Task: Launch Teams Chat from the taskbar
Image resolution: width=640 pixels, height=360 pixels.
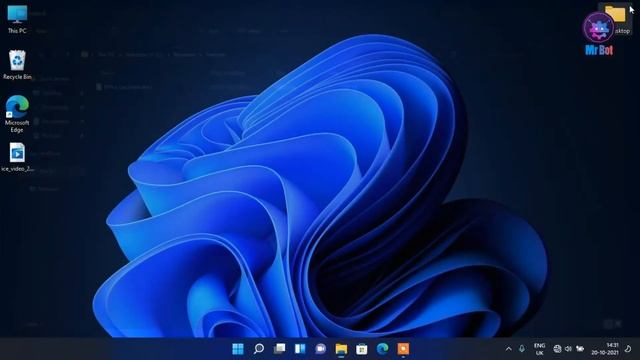Action: tap(320, 349)
